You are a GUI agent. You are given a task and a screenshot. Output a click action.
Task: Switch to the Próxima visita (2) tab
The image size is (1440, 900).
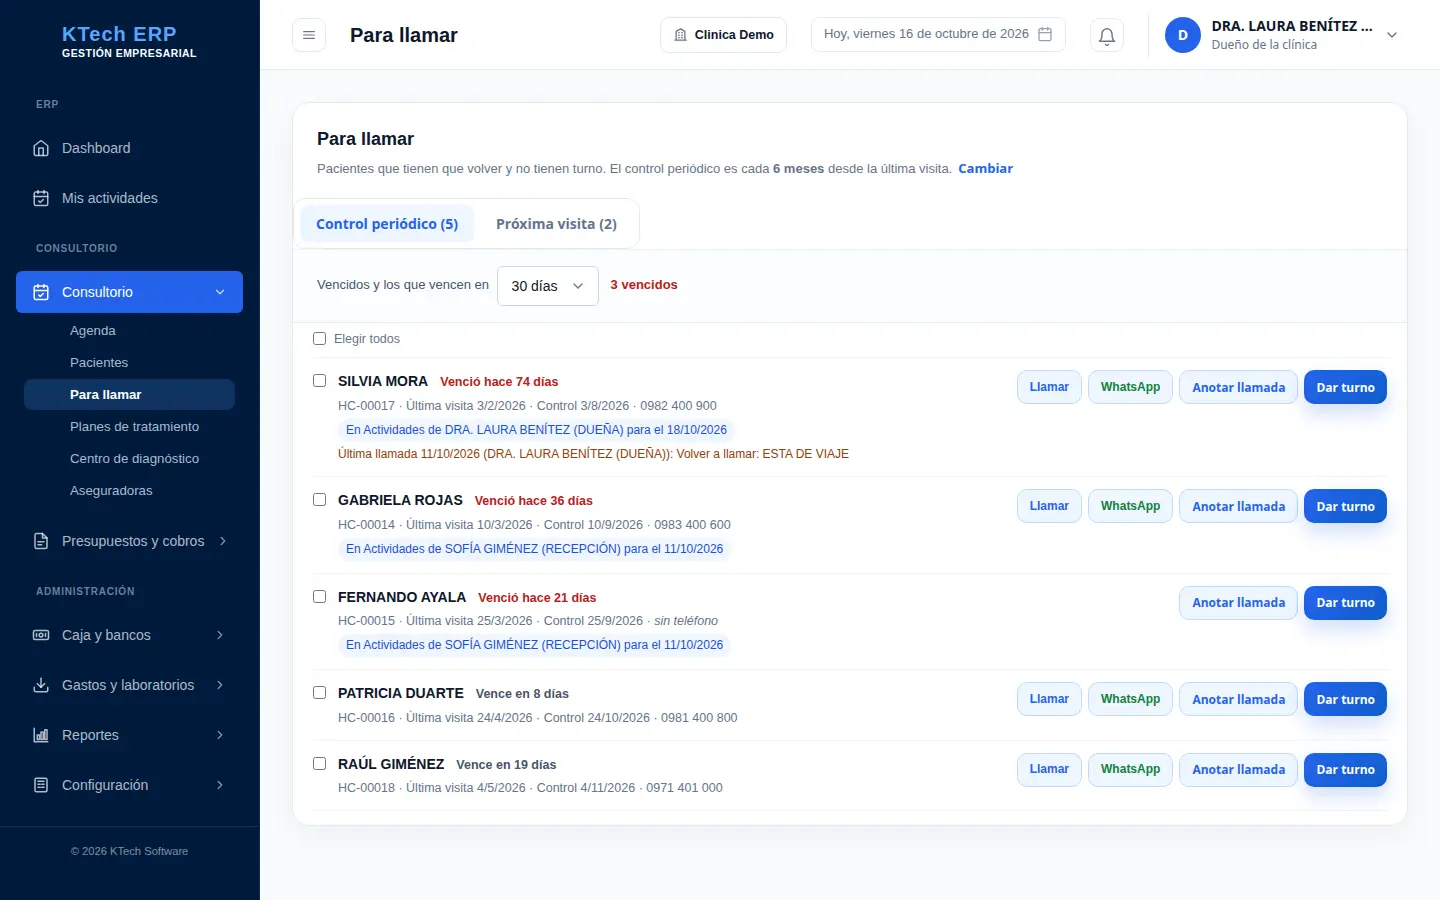pyautogui.click(x=556, y=224)
